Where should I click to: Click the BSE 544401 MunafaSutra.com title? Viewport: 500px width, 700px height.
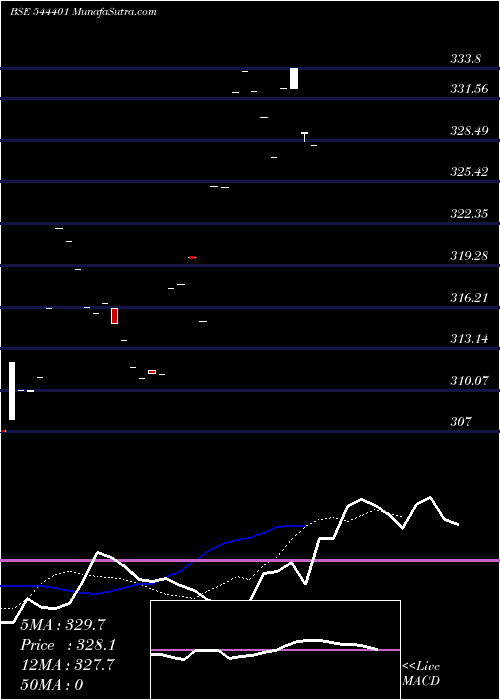pos(83,12)
